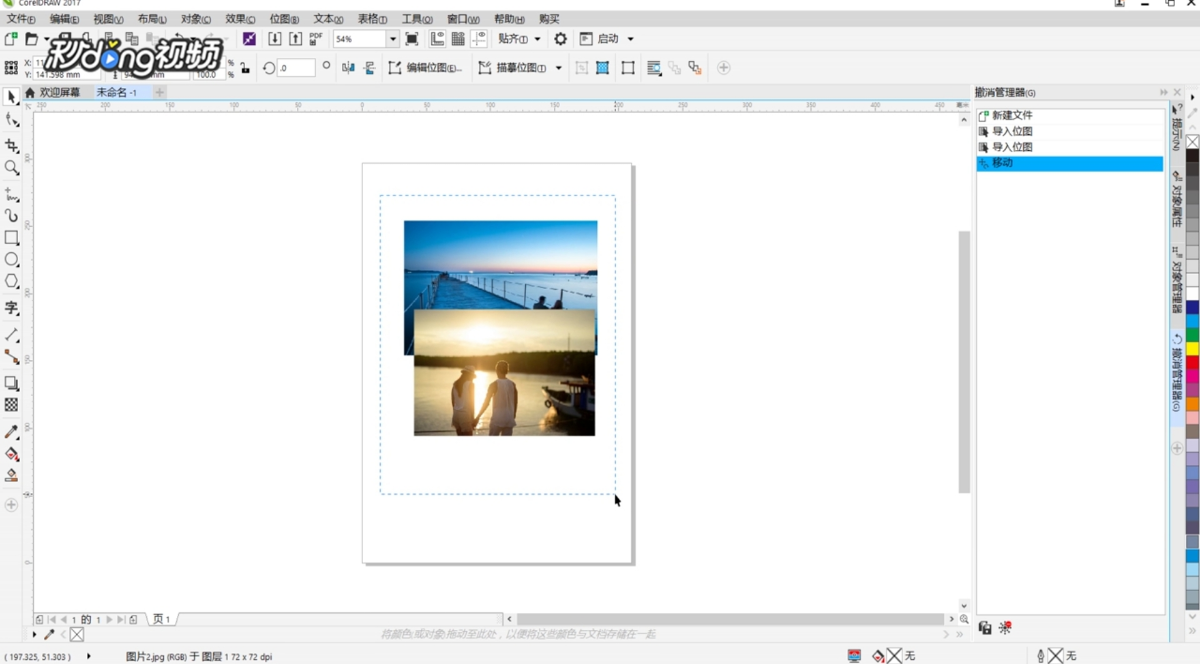The width and height of the screenshot is (1200, 664).
Task: Open Options gear icon
Action: point(560,39)
